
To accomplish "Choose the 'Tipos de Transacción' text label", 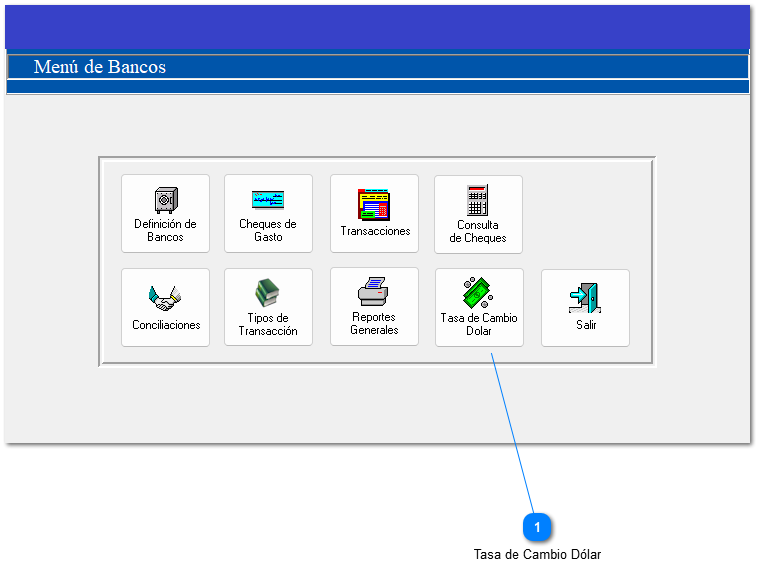I will pyautogui.click(x=268, y=325).
